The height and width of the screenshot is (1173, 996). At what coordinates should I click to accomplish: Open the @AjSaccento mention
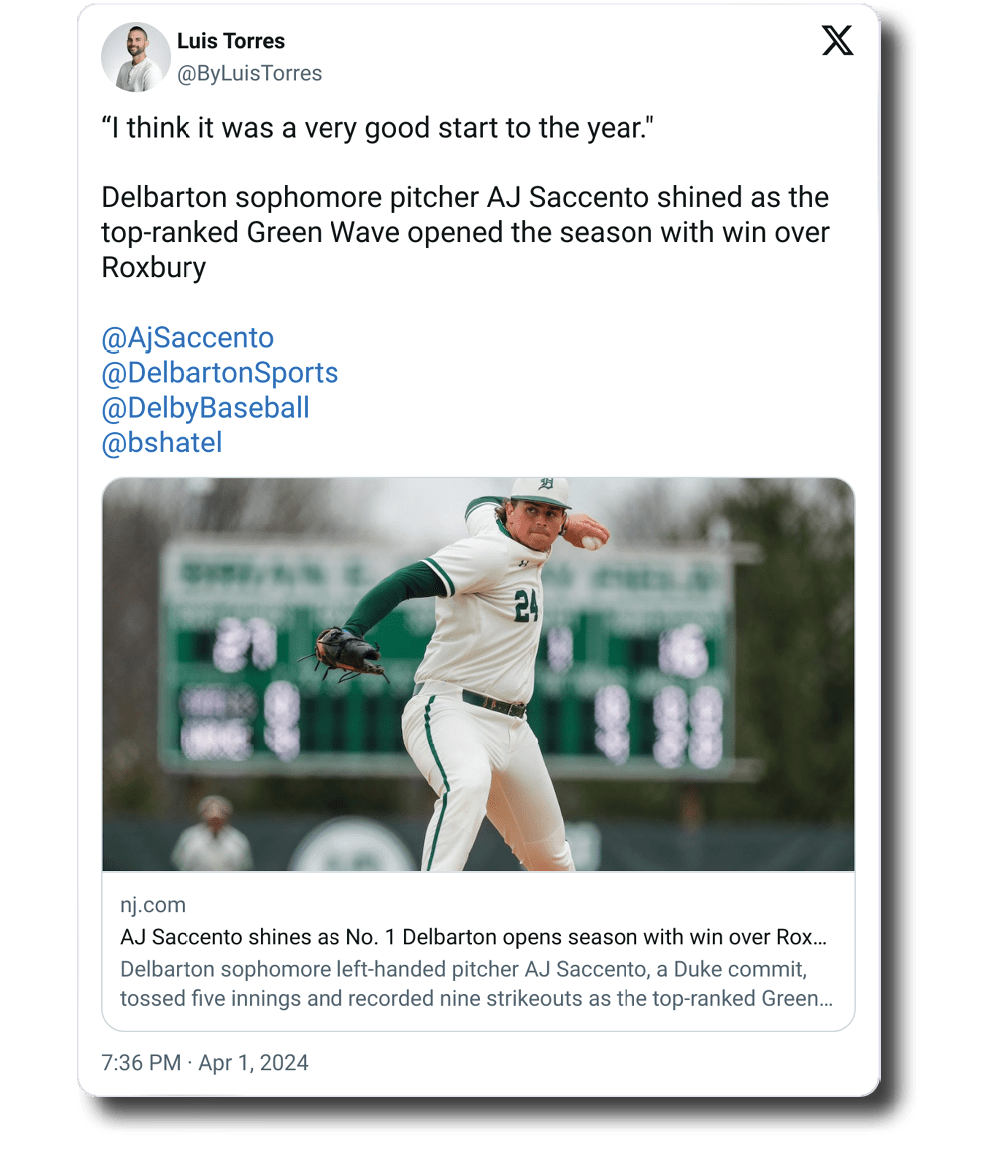(x=187, y=338)
